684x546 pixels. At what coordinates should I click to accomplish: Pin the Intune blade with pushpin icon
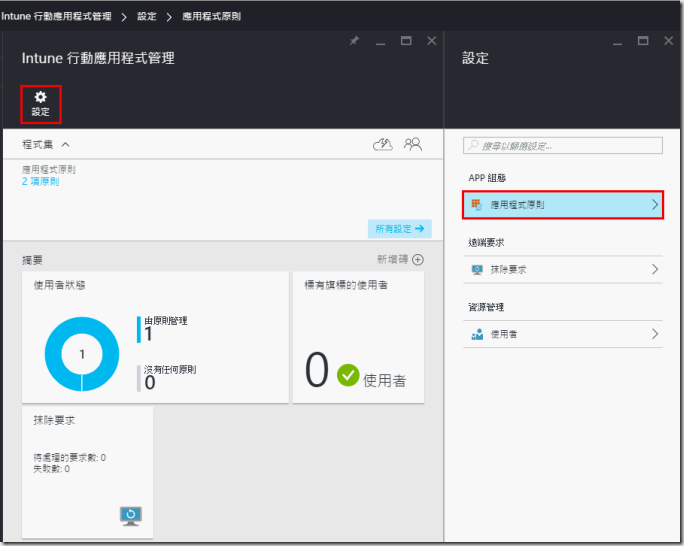pyautogui.click(x=354, y=41)
